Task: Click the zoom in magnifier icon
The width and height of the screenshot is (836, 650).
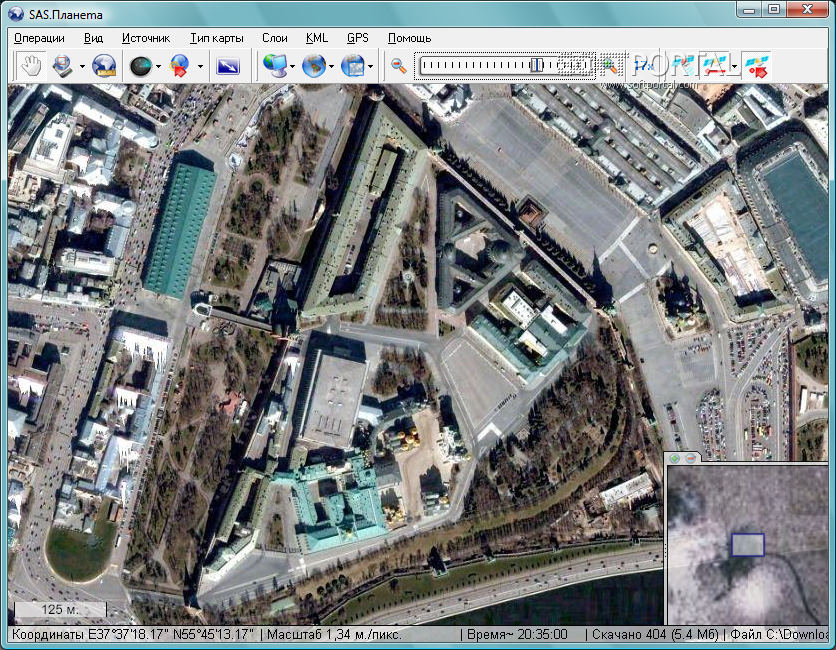Action: tap(609, 66)
